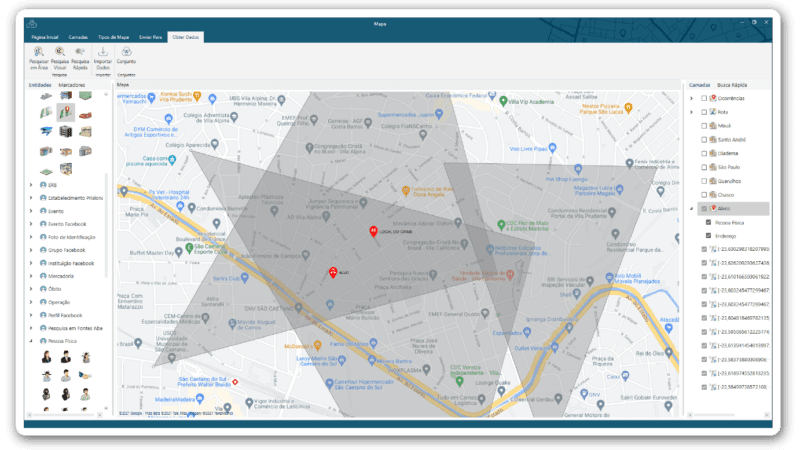800x450 pixels.
Task: Click the red LOCAL DO CRIME map marker
Action: click(x=373, y=231)
